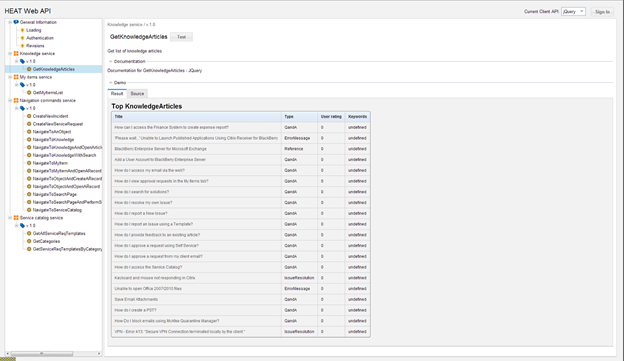The width and height of the screenshot is (624, 361).
Task: Click the Test button next to GetKnowledgeArticles
Action: [181, 37]
